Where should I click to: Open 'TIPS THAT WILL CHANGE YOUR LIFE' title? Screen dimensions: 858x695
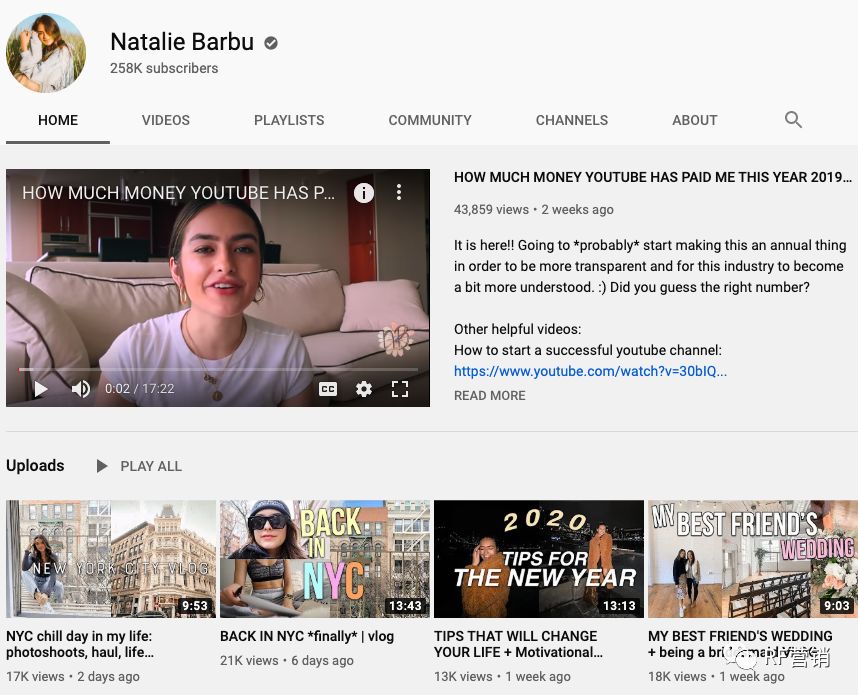coord(518,644)
